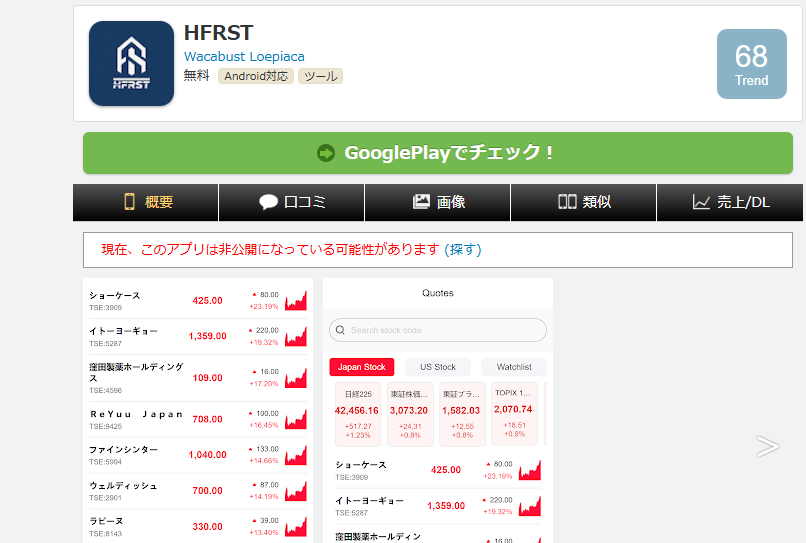Click the arrow icon in GooglePlay button

pos(326,153)
